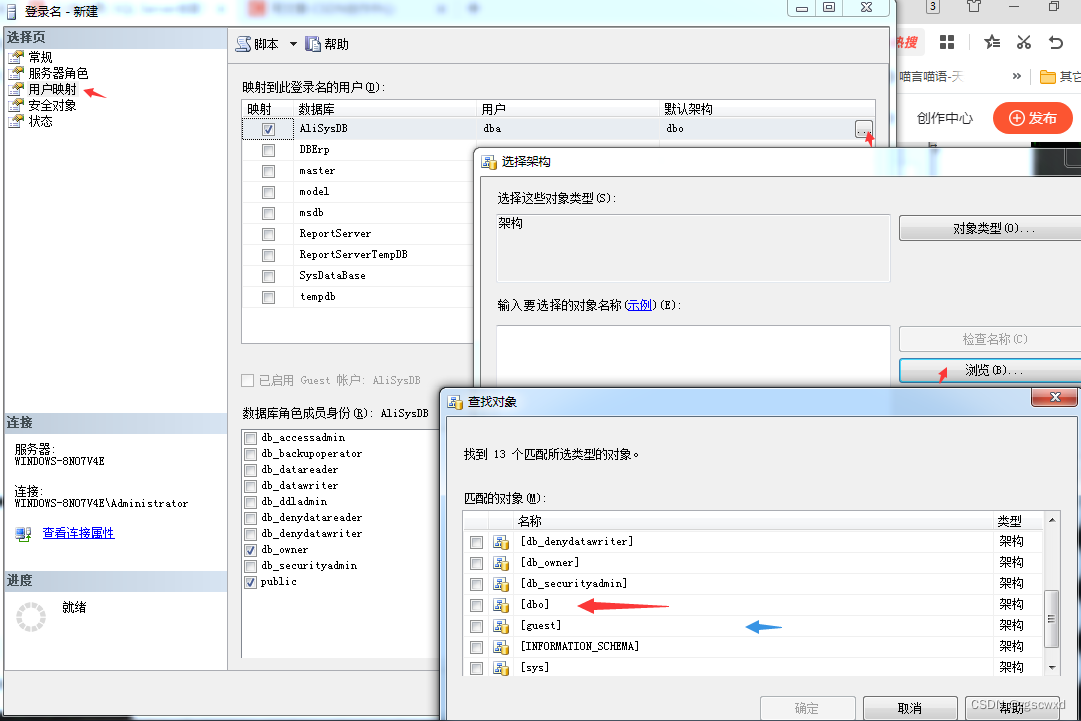
Task: Click the 发布 button in browser
Action: tap(1033, 118)
